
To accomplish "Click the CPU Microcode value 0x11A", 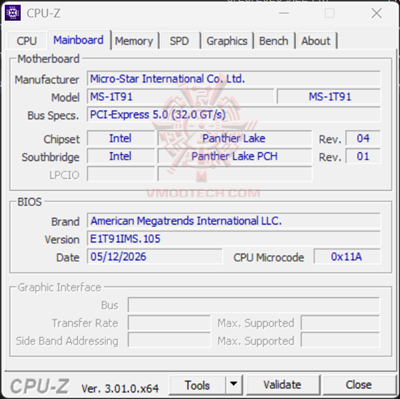I will pos(347,257).
